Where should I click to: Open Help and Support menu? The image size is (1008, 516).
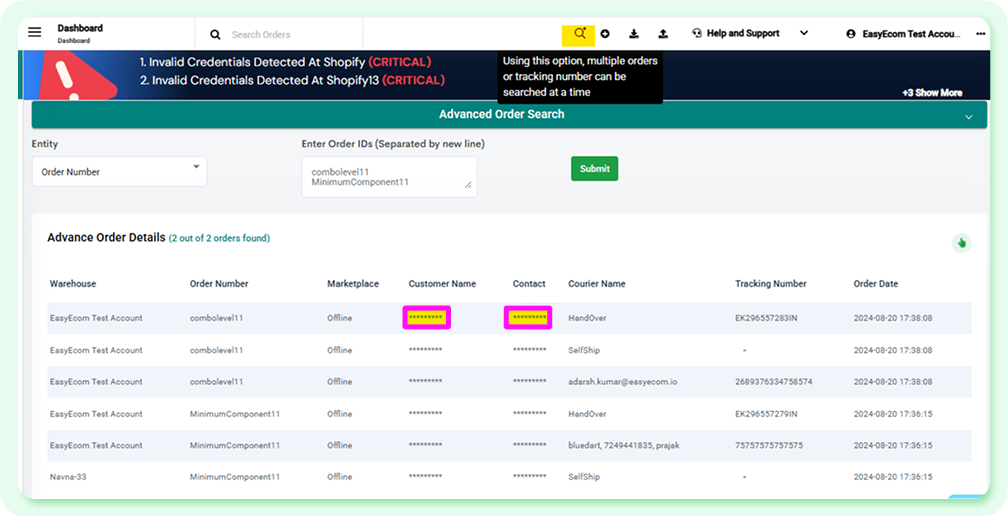[x=743, y=33]
